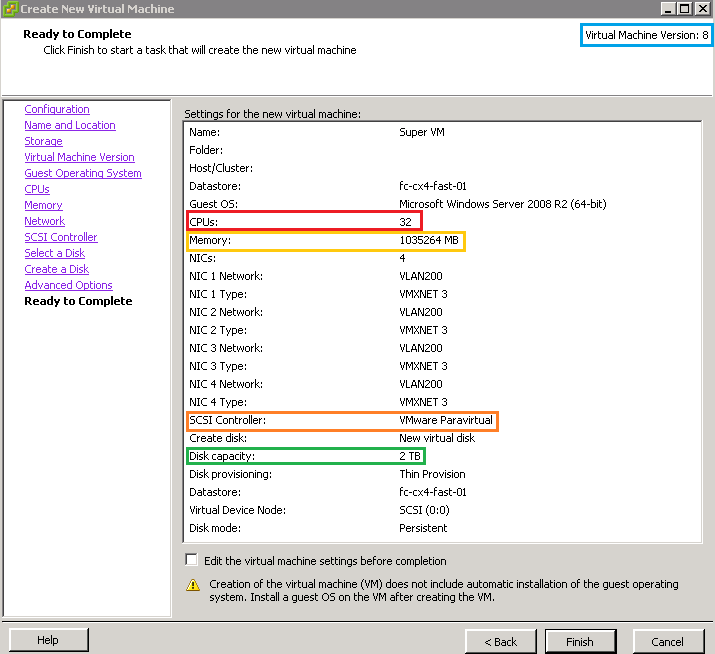
Task: Click the CPUs value 32
Action: click(x=405, y=222)
